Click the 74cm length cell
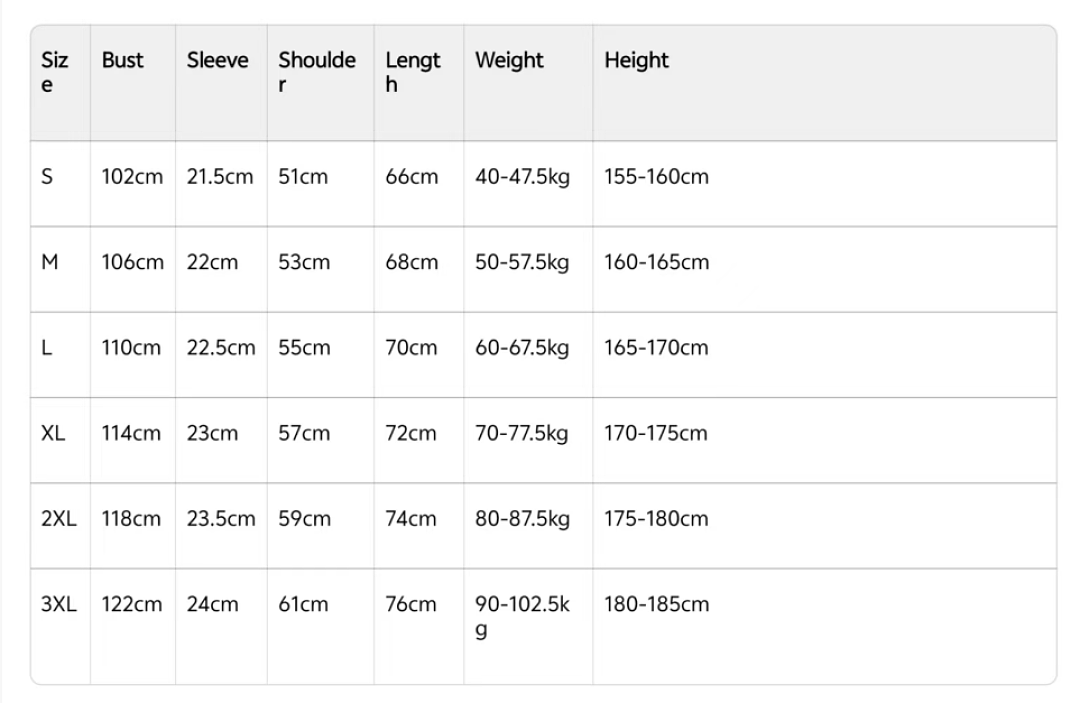Viewport: 1080px width, 703px height. click(411, 518)
